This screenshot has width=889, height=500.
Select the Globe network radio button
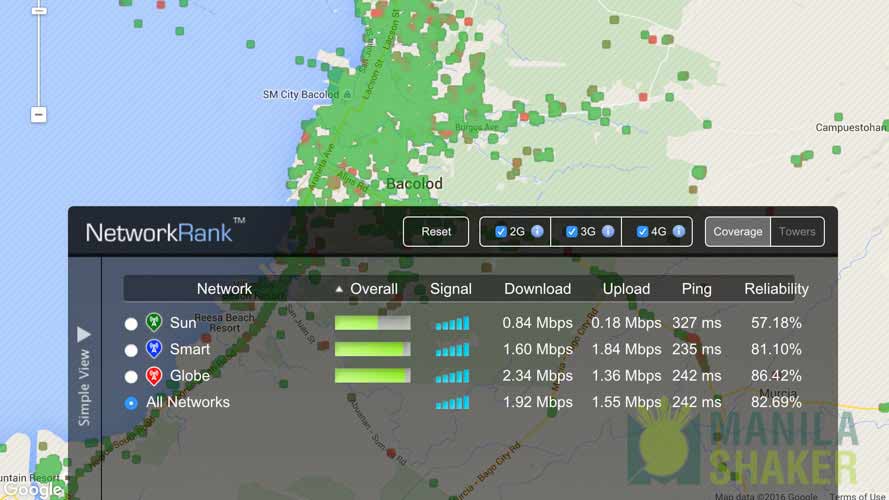(131, 376)
